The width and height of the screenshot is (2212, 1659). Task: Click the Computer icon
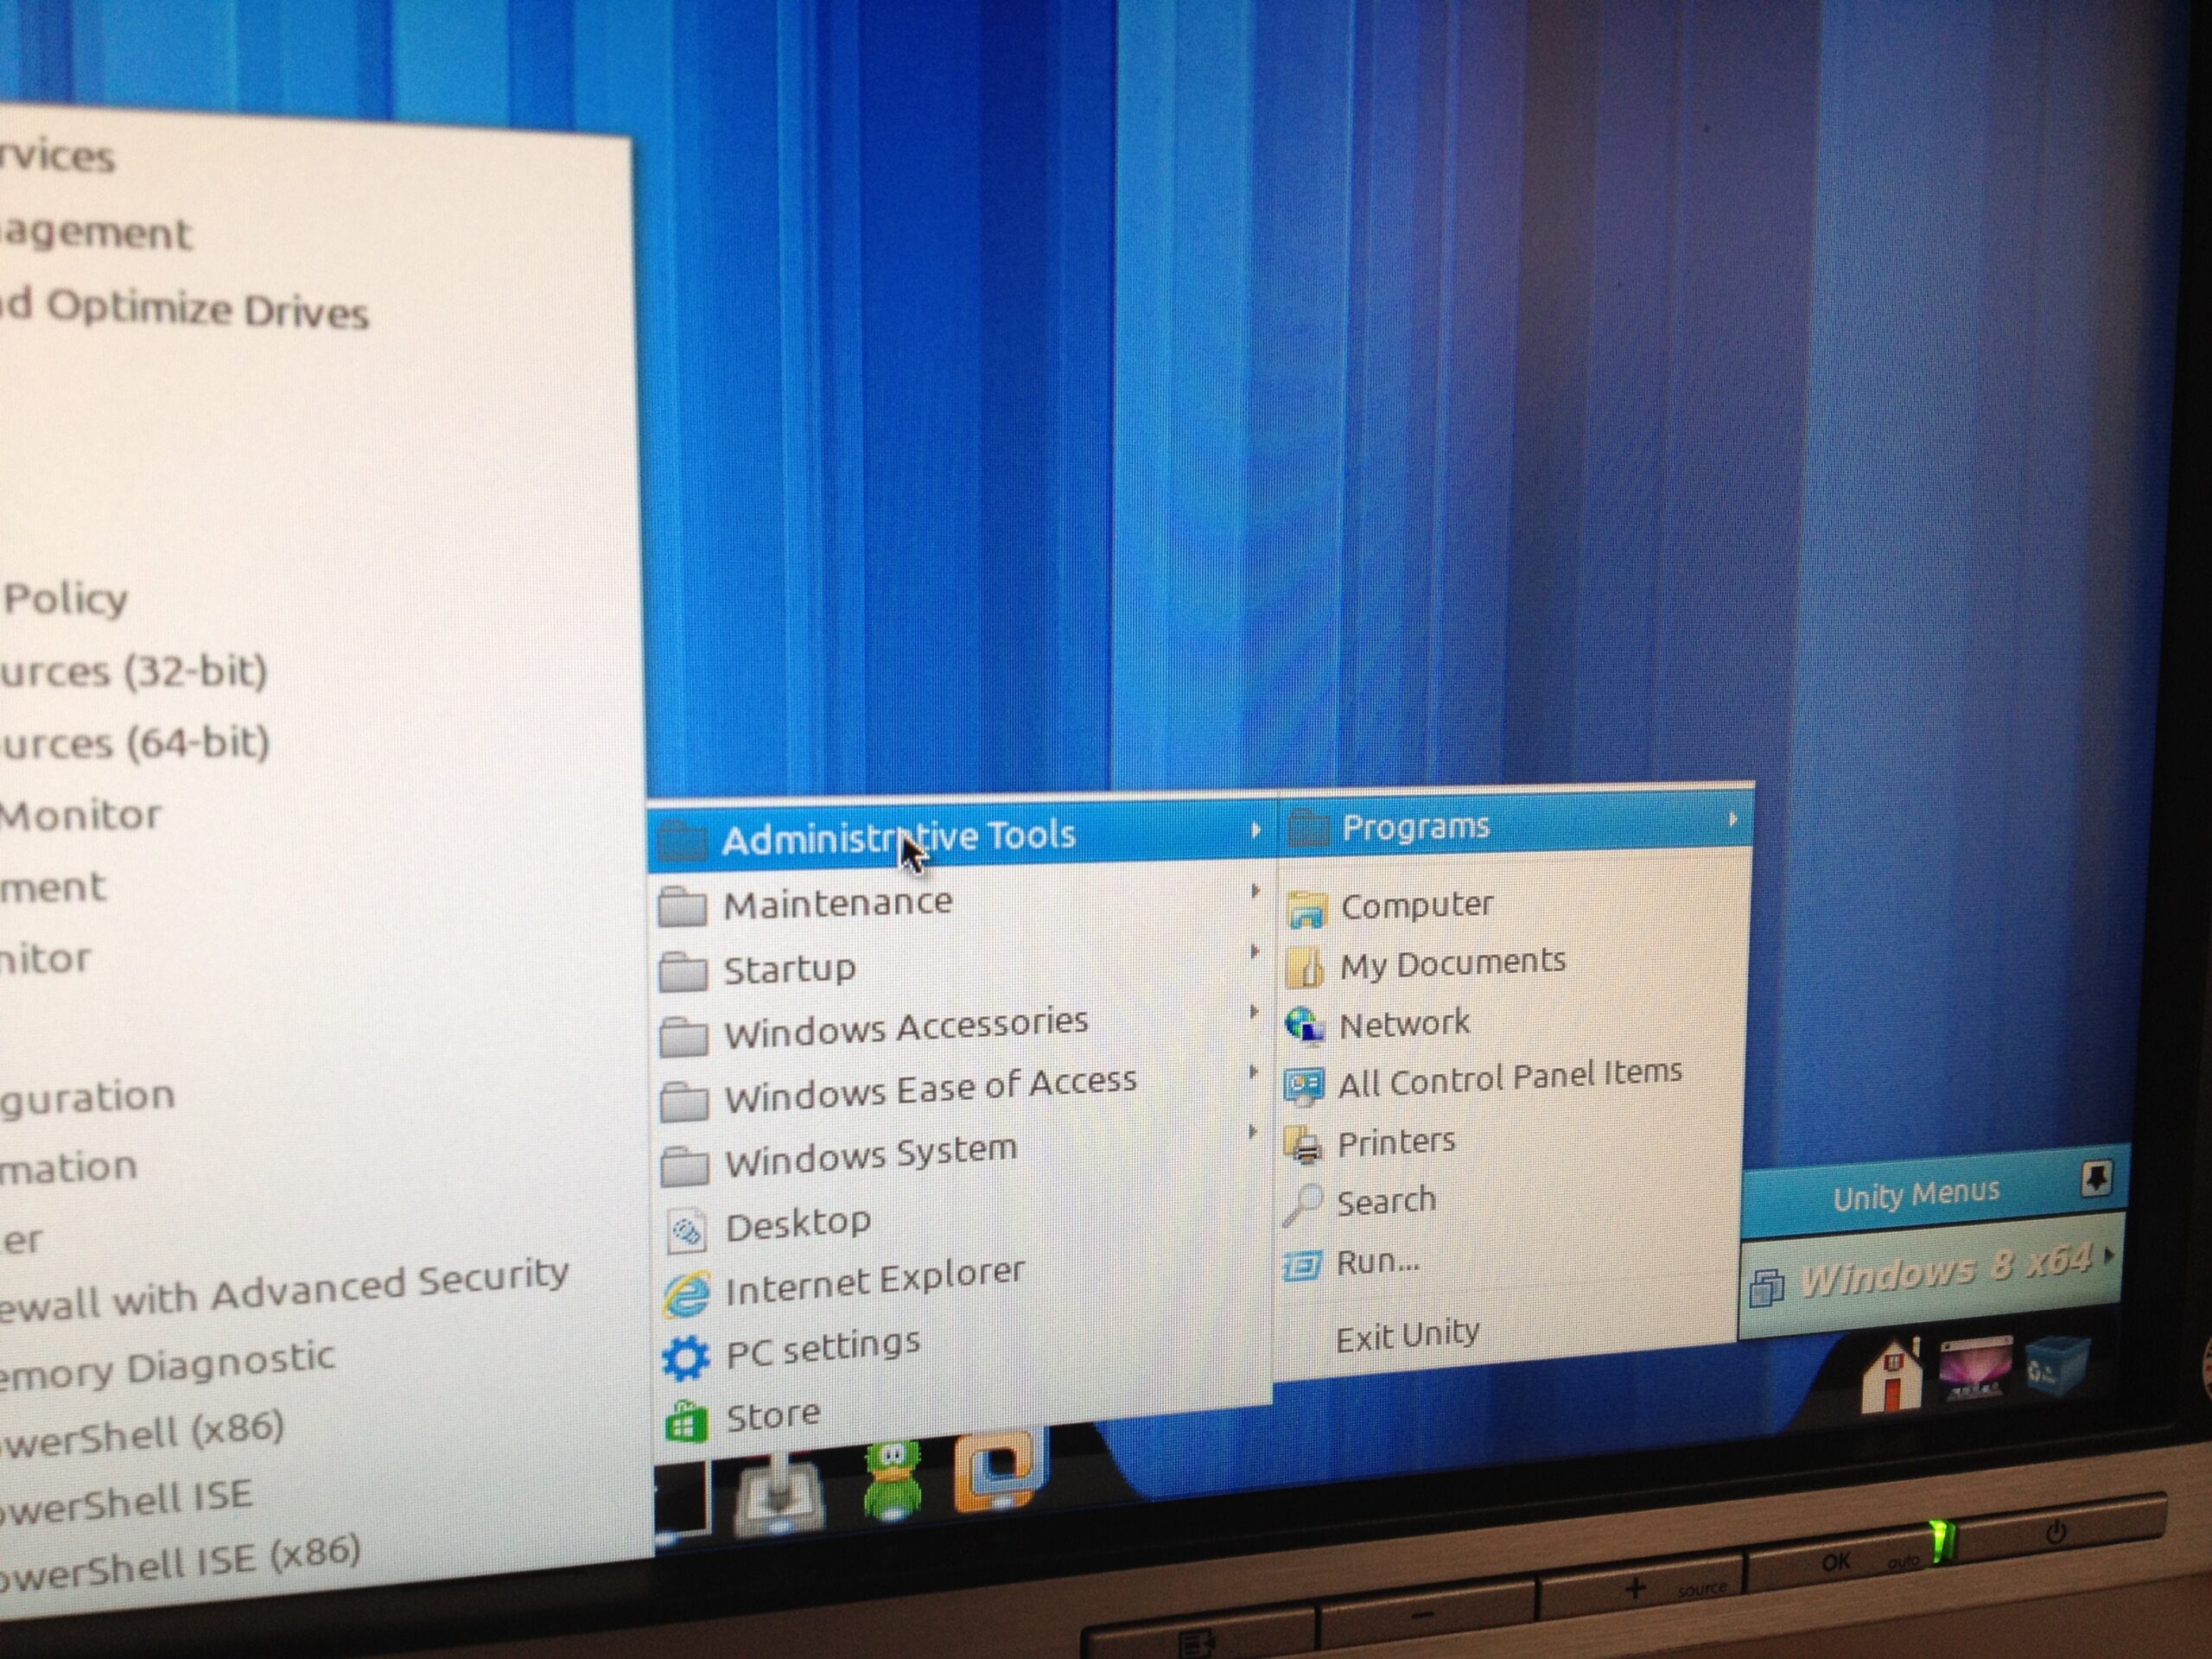pos(1307,909)
